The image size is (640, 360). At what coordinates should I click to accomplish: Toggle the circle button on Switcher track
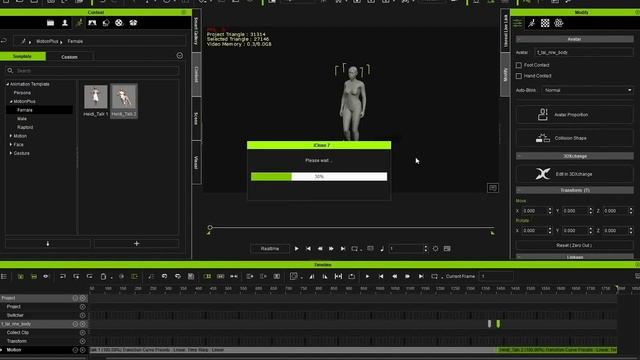[x=82, y=315]
